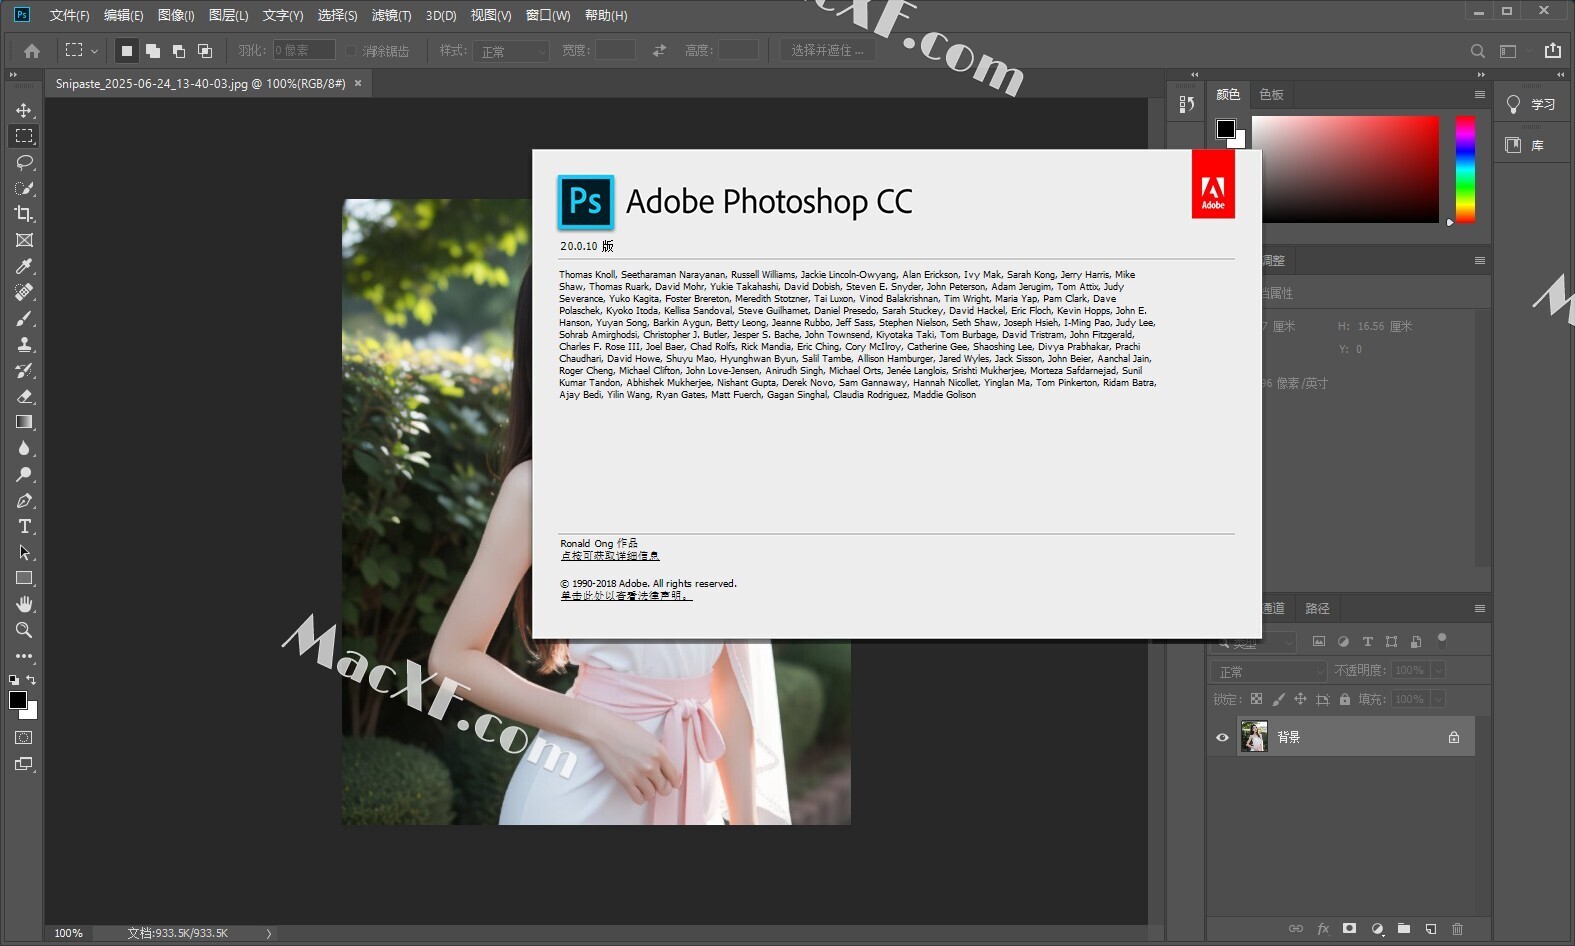The width and height of the screenshot is (1575, 946).
Task: Reset to default foreground and background colors
Action: (x=14, y=679)
